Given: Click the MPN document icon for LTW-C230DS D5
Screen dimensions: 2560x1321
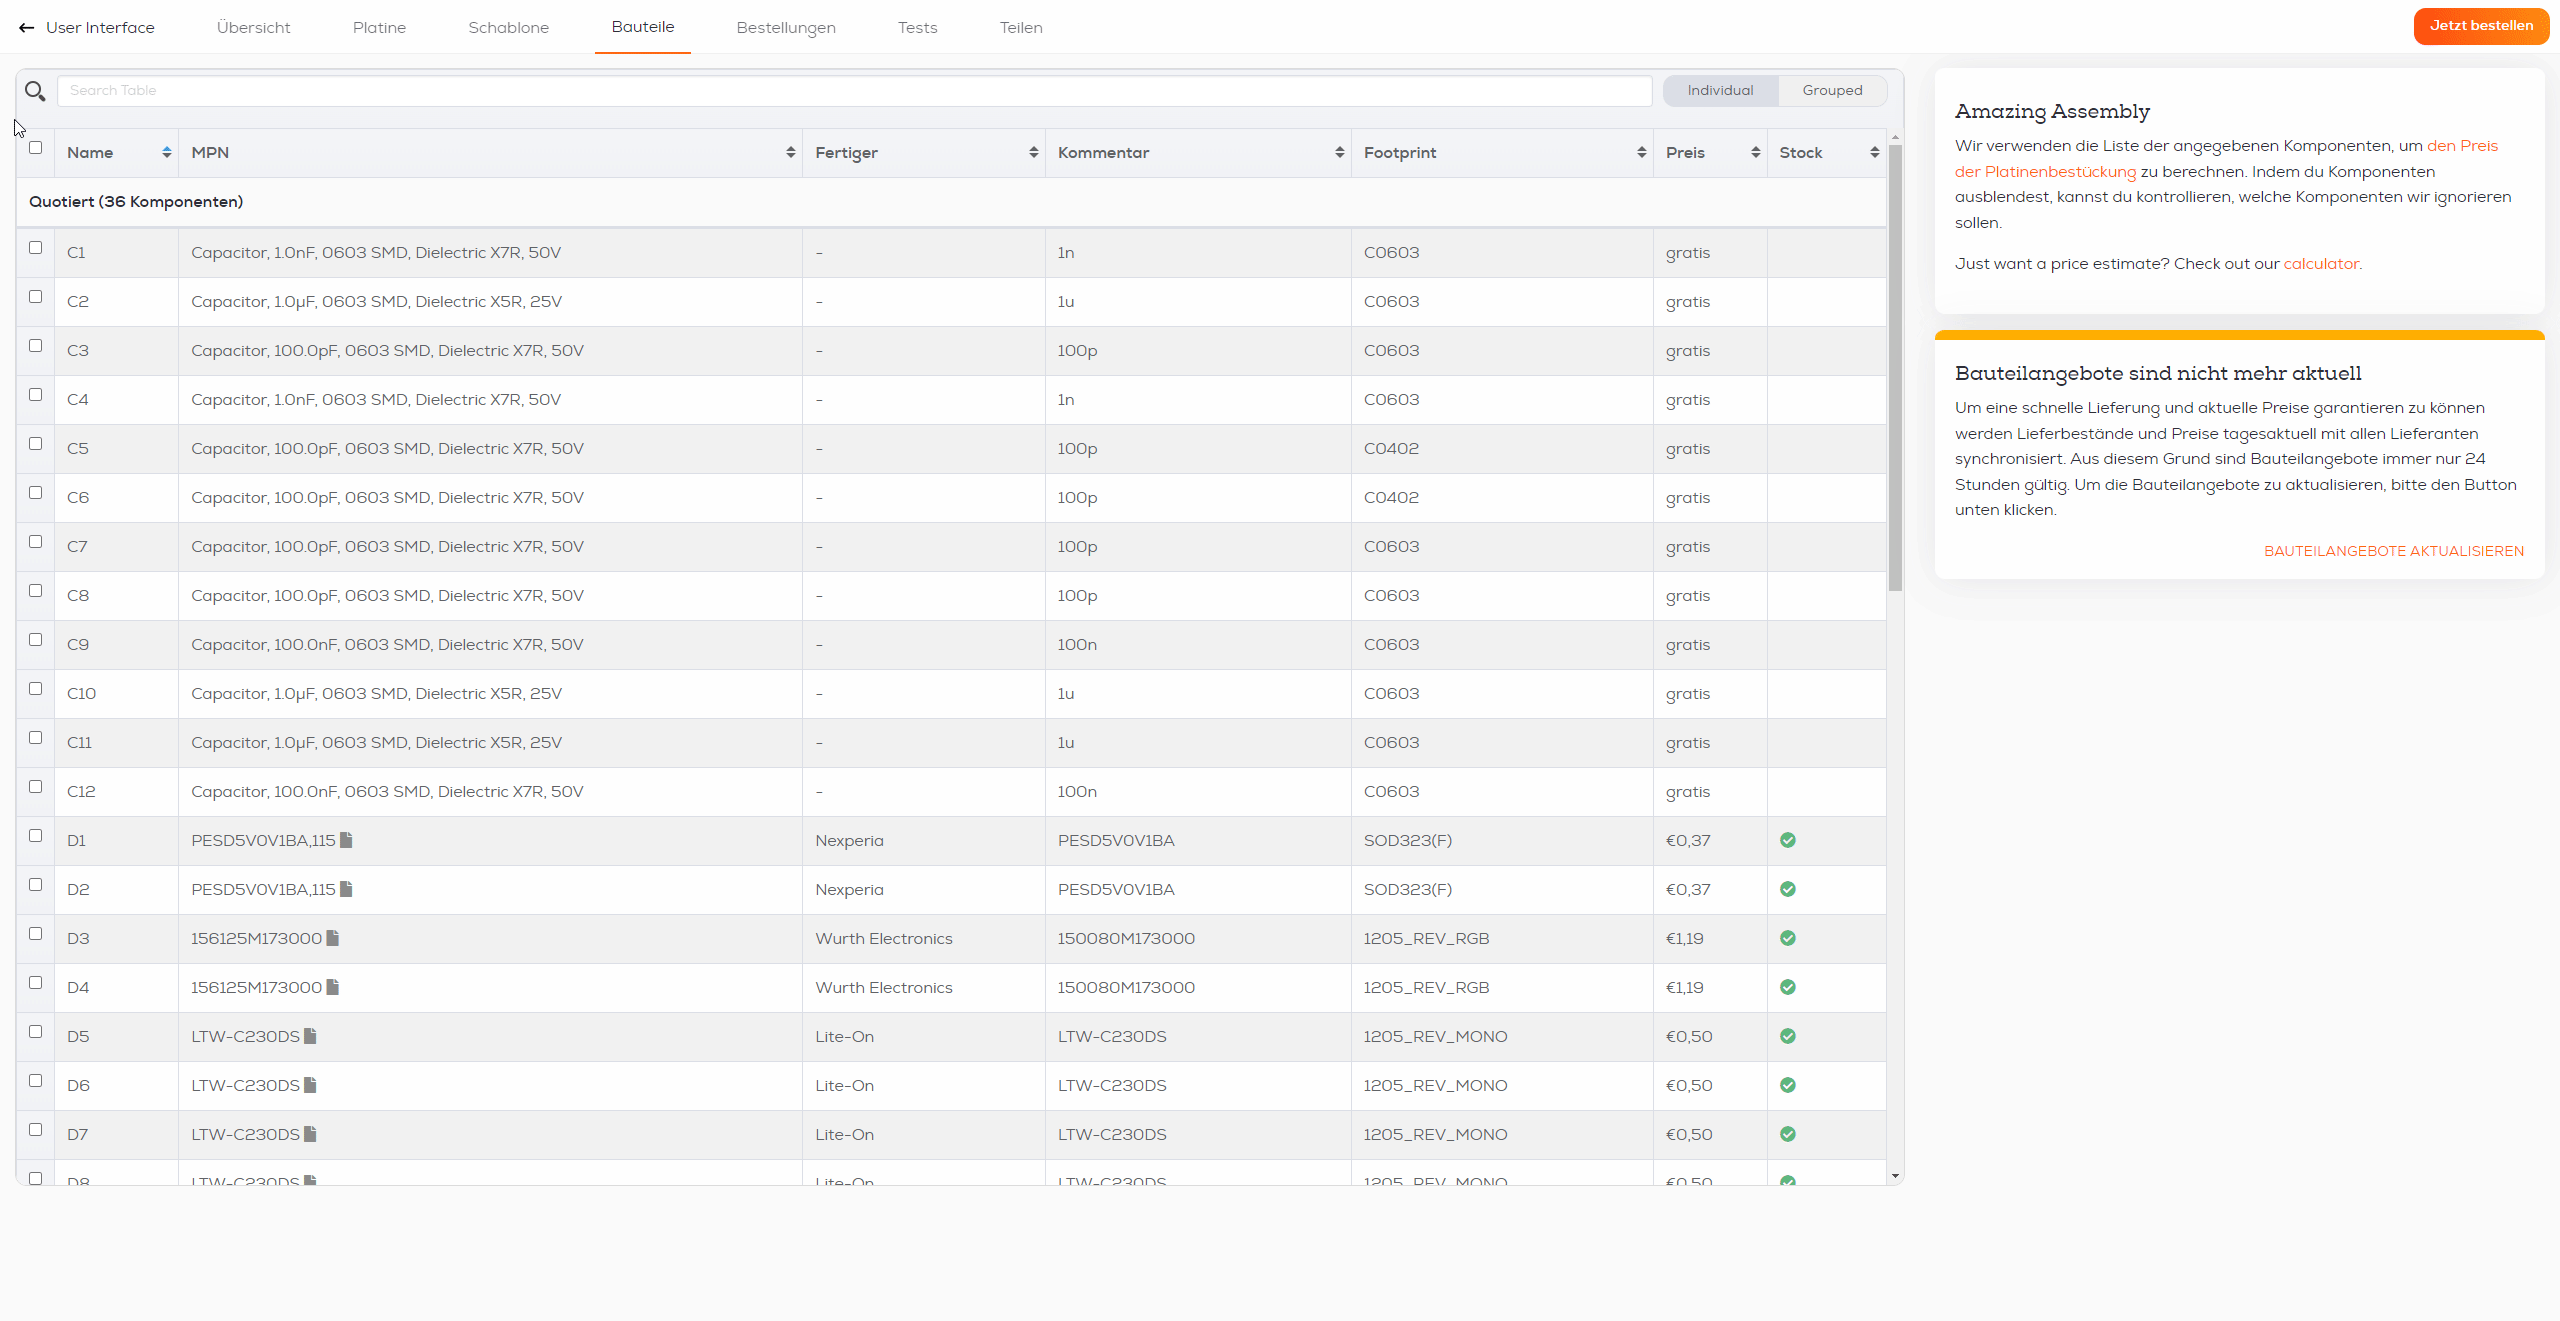Looking at the screenshot, I should (308, 1036).
